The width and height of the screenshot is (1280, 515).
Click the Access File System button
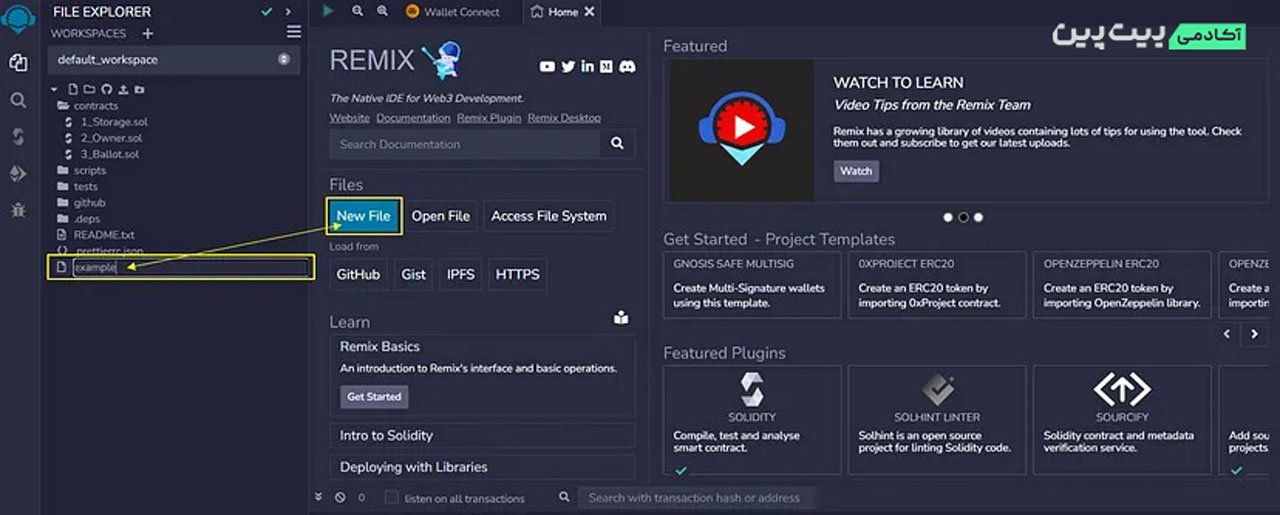tap(549, 216)
